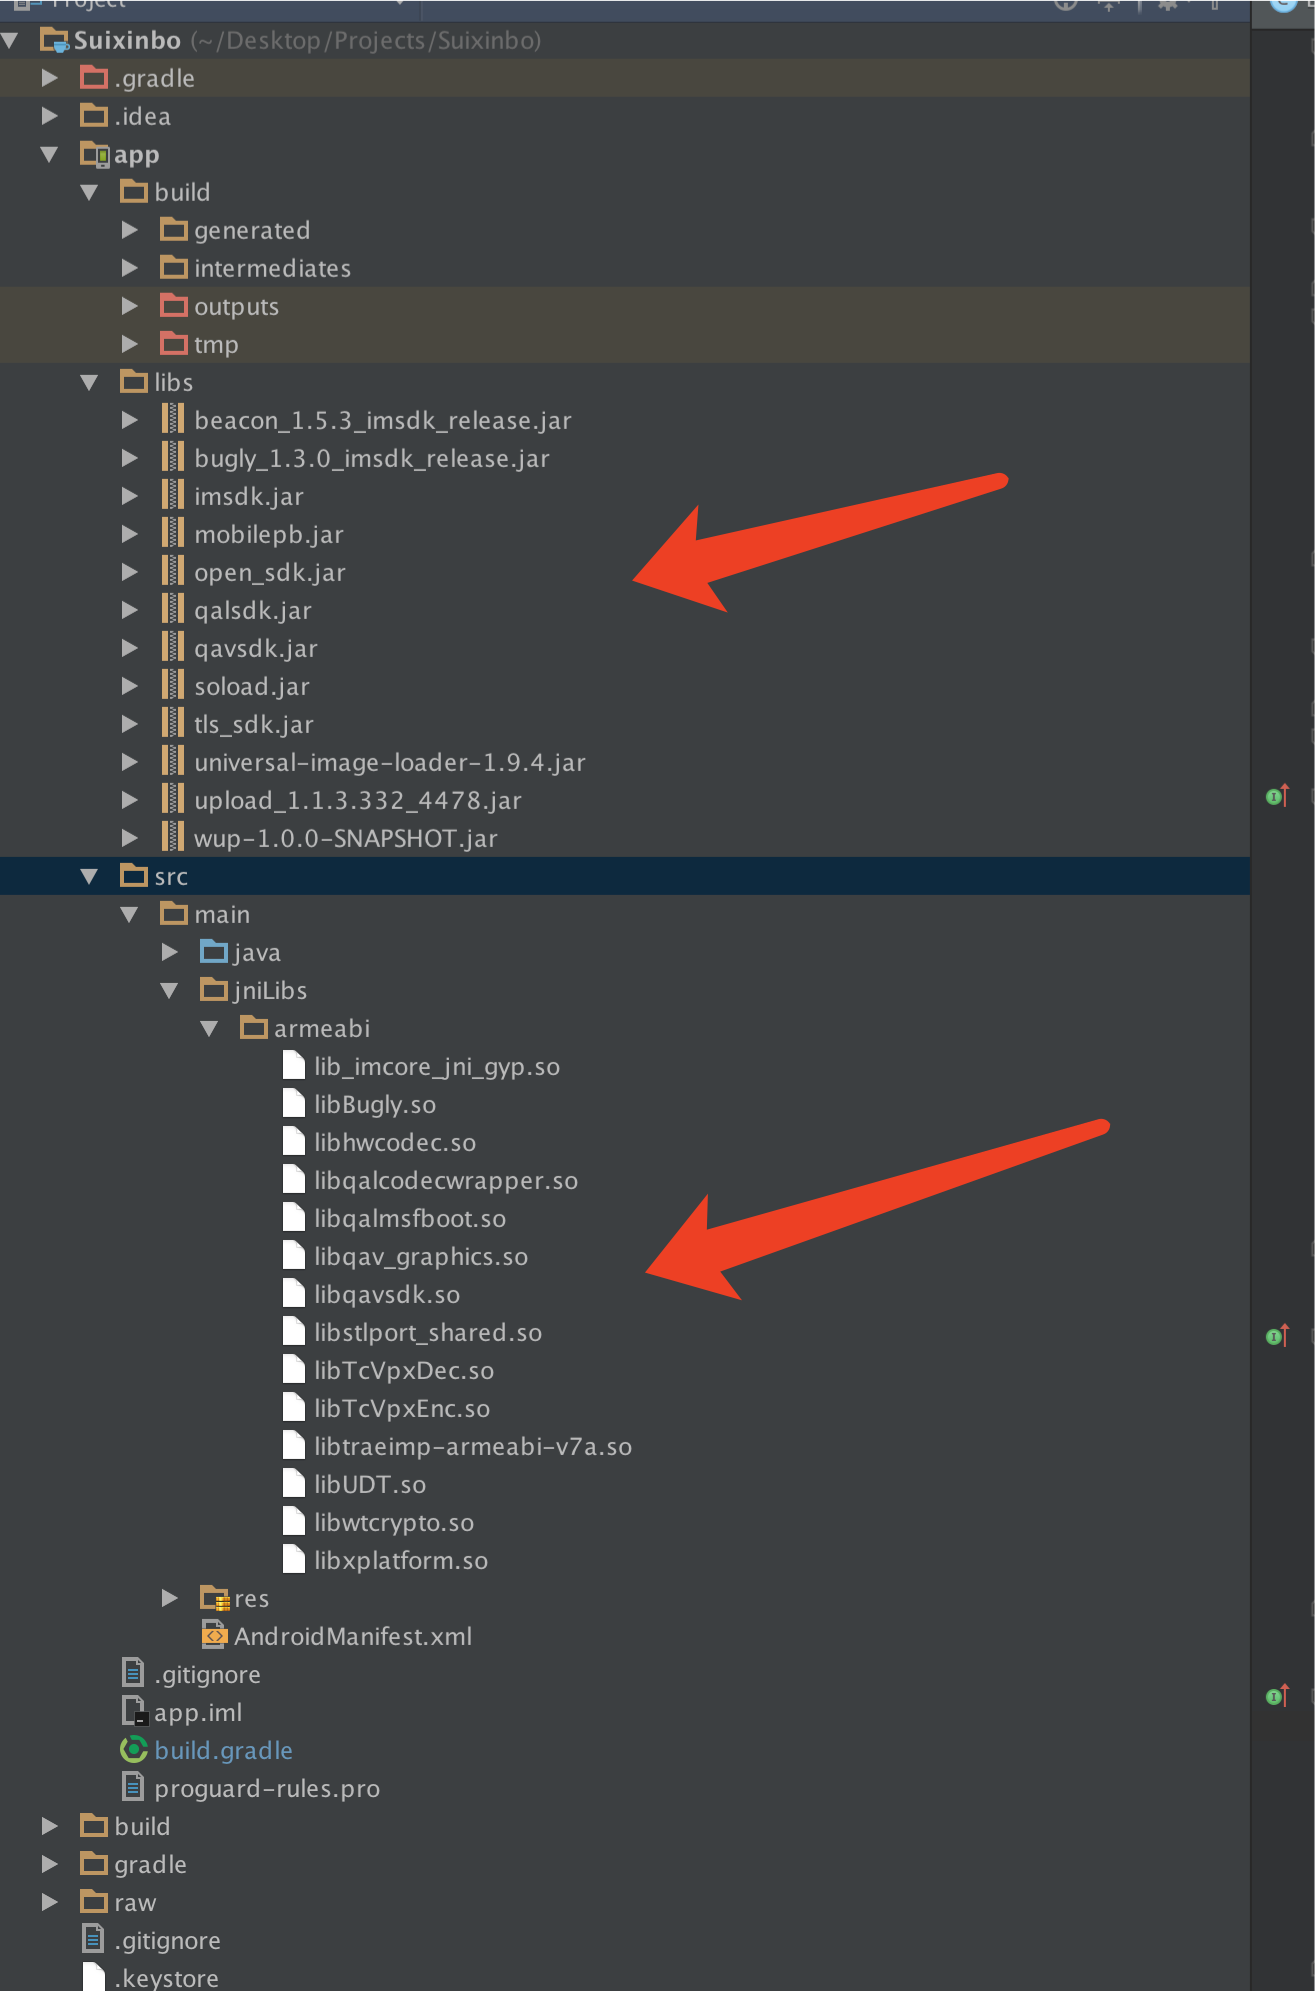Viewport: 1315px width, 1991px height.
Task: Collapse the armeabi folder
Action: click(x=209, y=1029)
